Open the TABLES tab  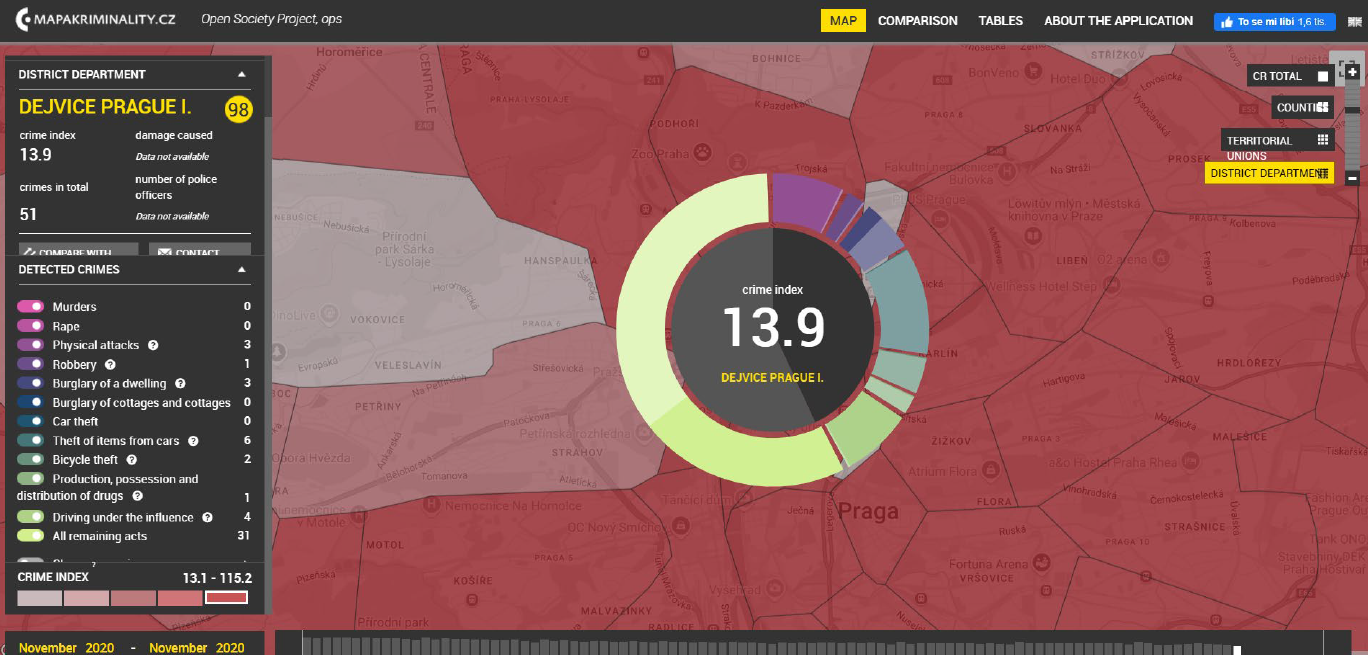point(1001,21)
